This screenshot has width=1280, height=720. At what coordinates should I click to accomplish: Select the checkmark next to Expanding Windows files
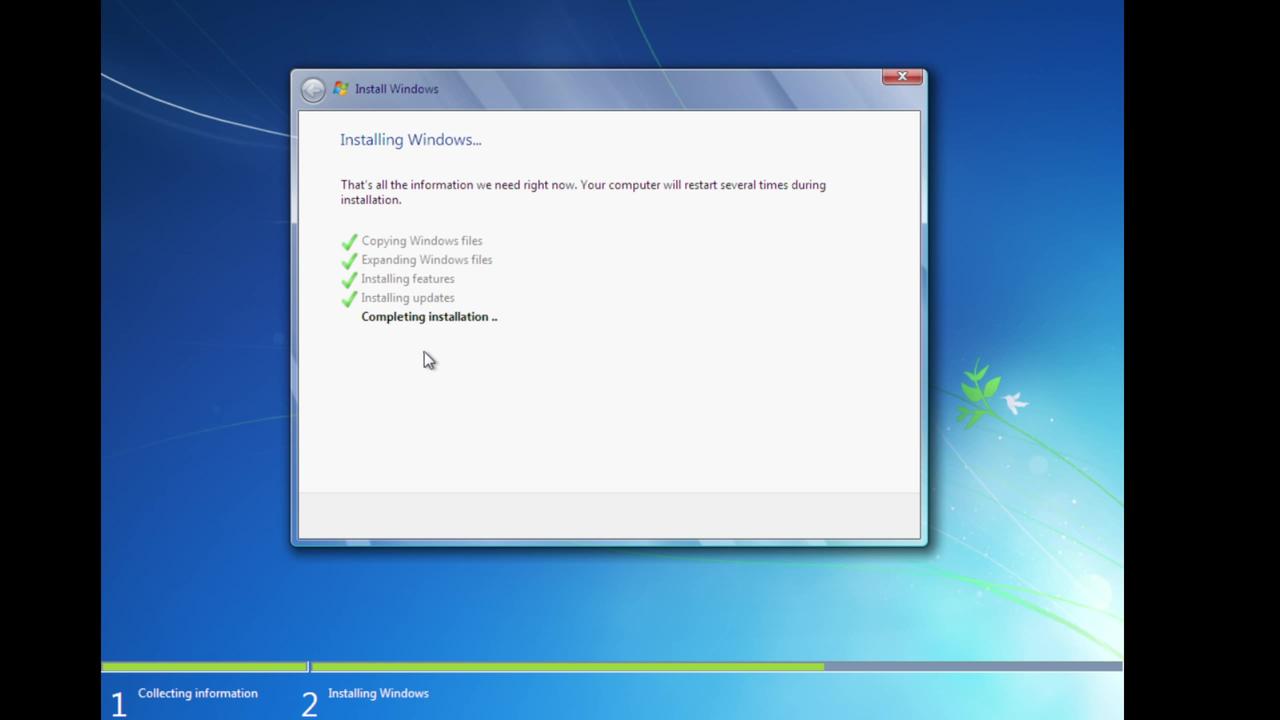[x=349, y=260]
